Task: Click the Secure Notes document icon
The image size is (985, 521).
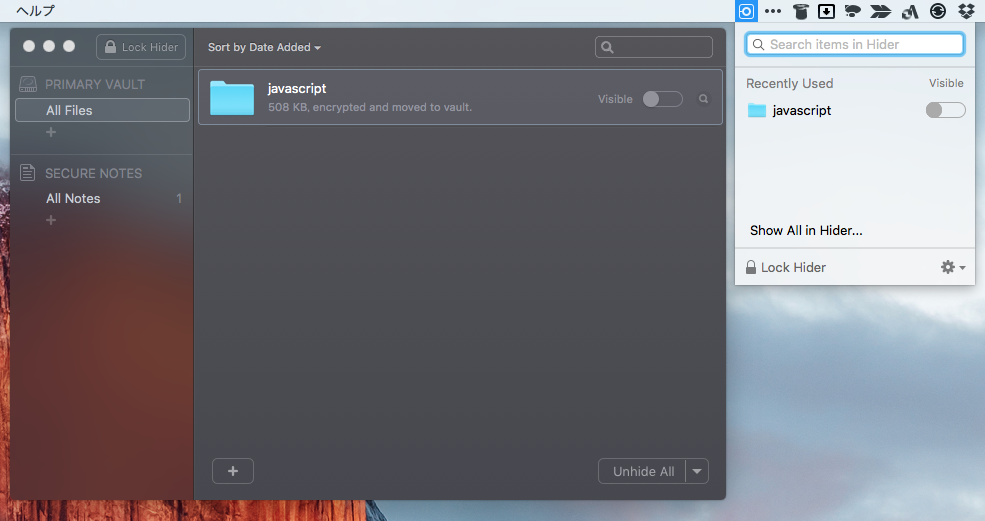Action: click(x=27, y=172)
